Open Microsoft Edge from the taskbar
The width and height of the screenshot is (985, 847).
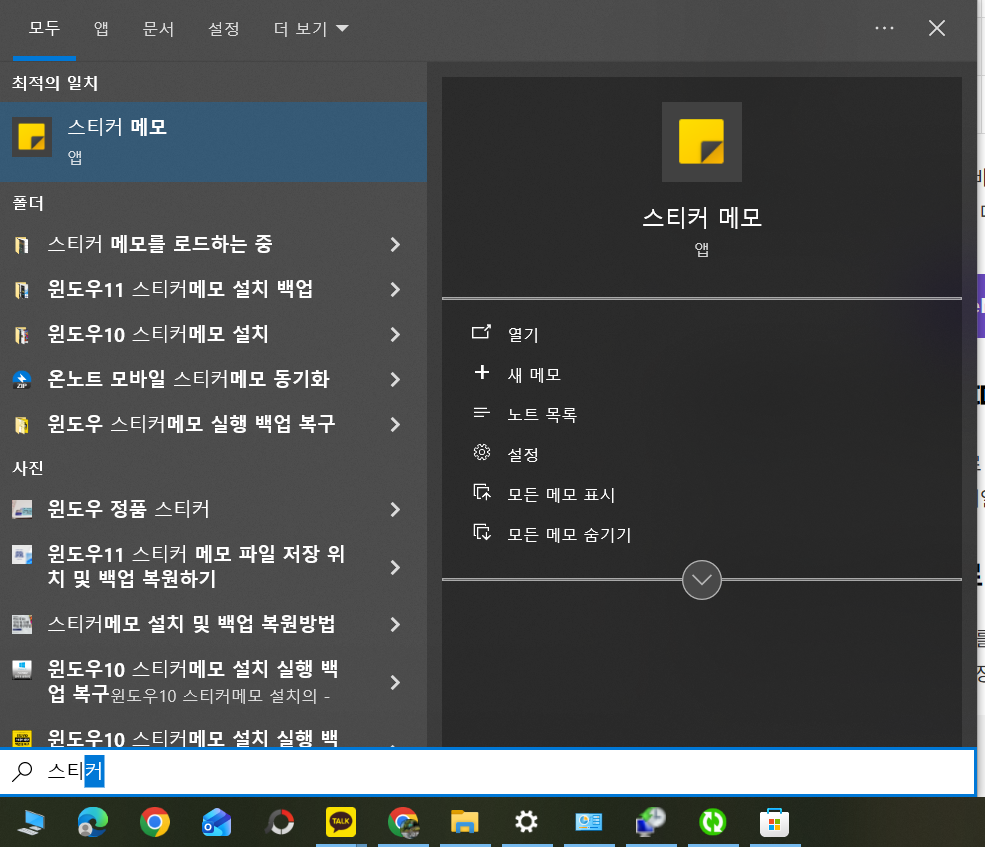[x=92, y=822]
